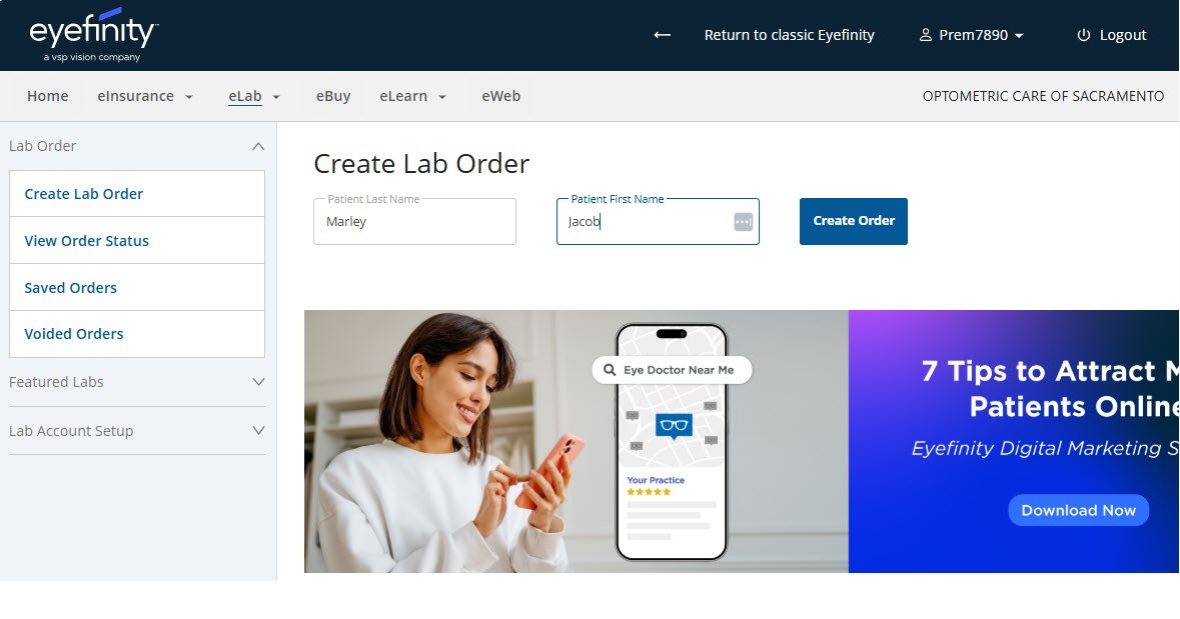
Task: Click the user profile icon beside Prem7890
Action: tap(926, 35)
